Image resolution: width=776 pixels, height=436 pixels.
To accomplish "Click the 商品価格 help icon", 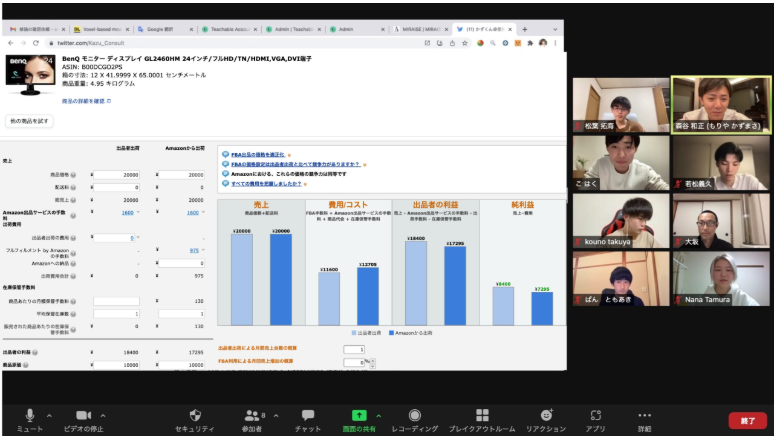I will pos(73,175).
